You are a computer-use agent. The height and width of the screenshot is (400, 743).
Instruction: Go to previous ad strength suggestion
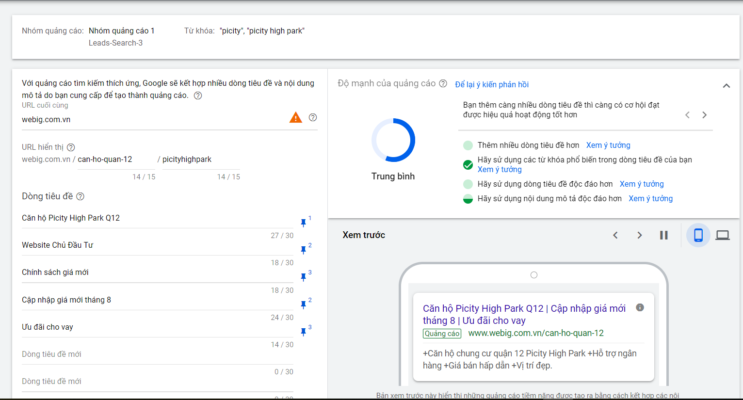click(687, 115)
